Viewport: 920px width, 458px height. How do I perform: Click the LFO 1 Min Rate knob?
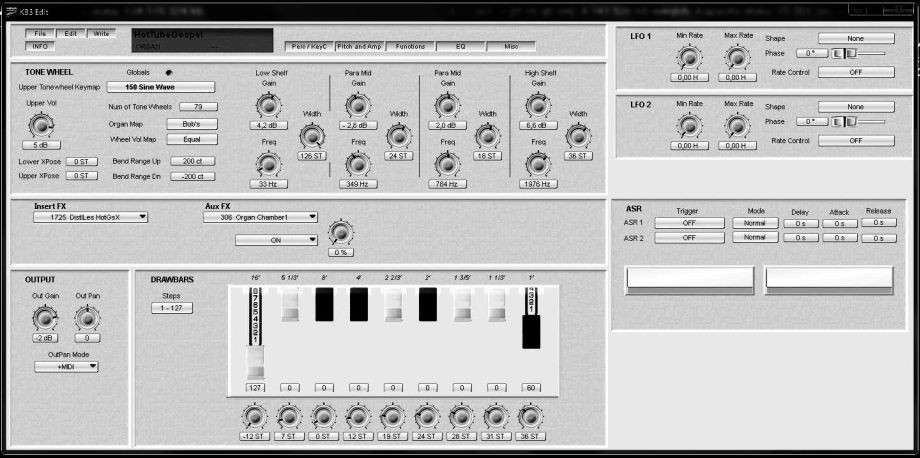[x=689, y=56]
